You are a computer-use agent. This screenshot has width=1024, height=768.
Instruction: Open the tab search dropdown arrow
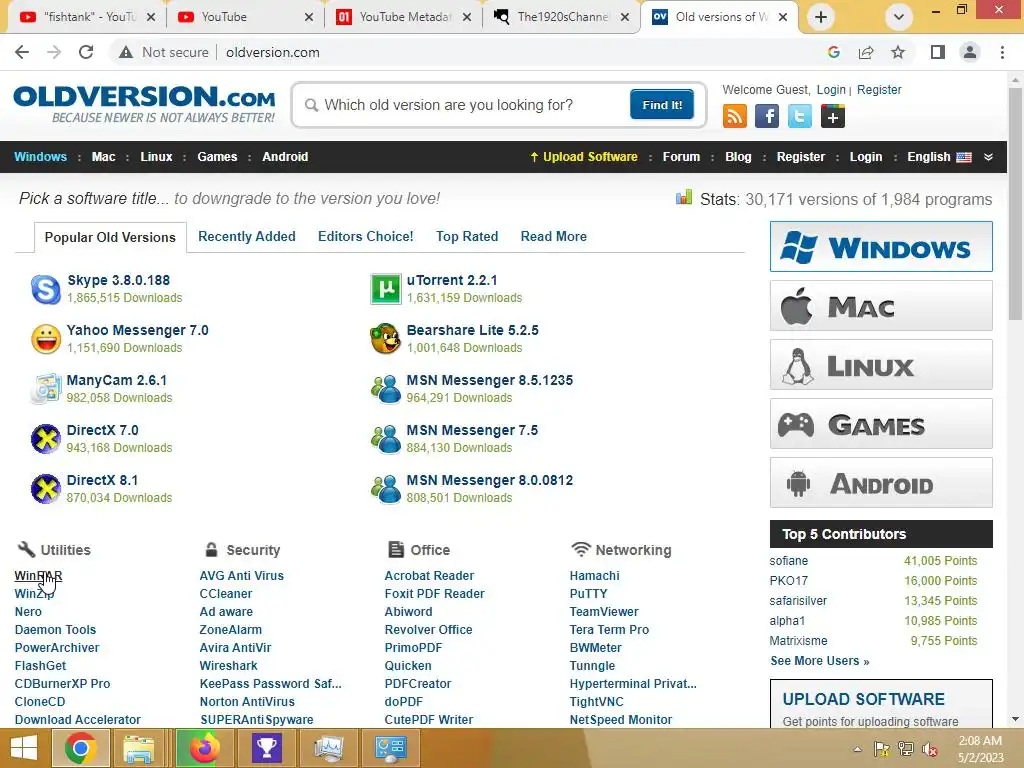[x=899, y=17]
